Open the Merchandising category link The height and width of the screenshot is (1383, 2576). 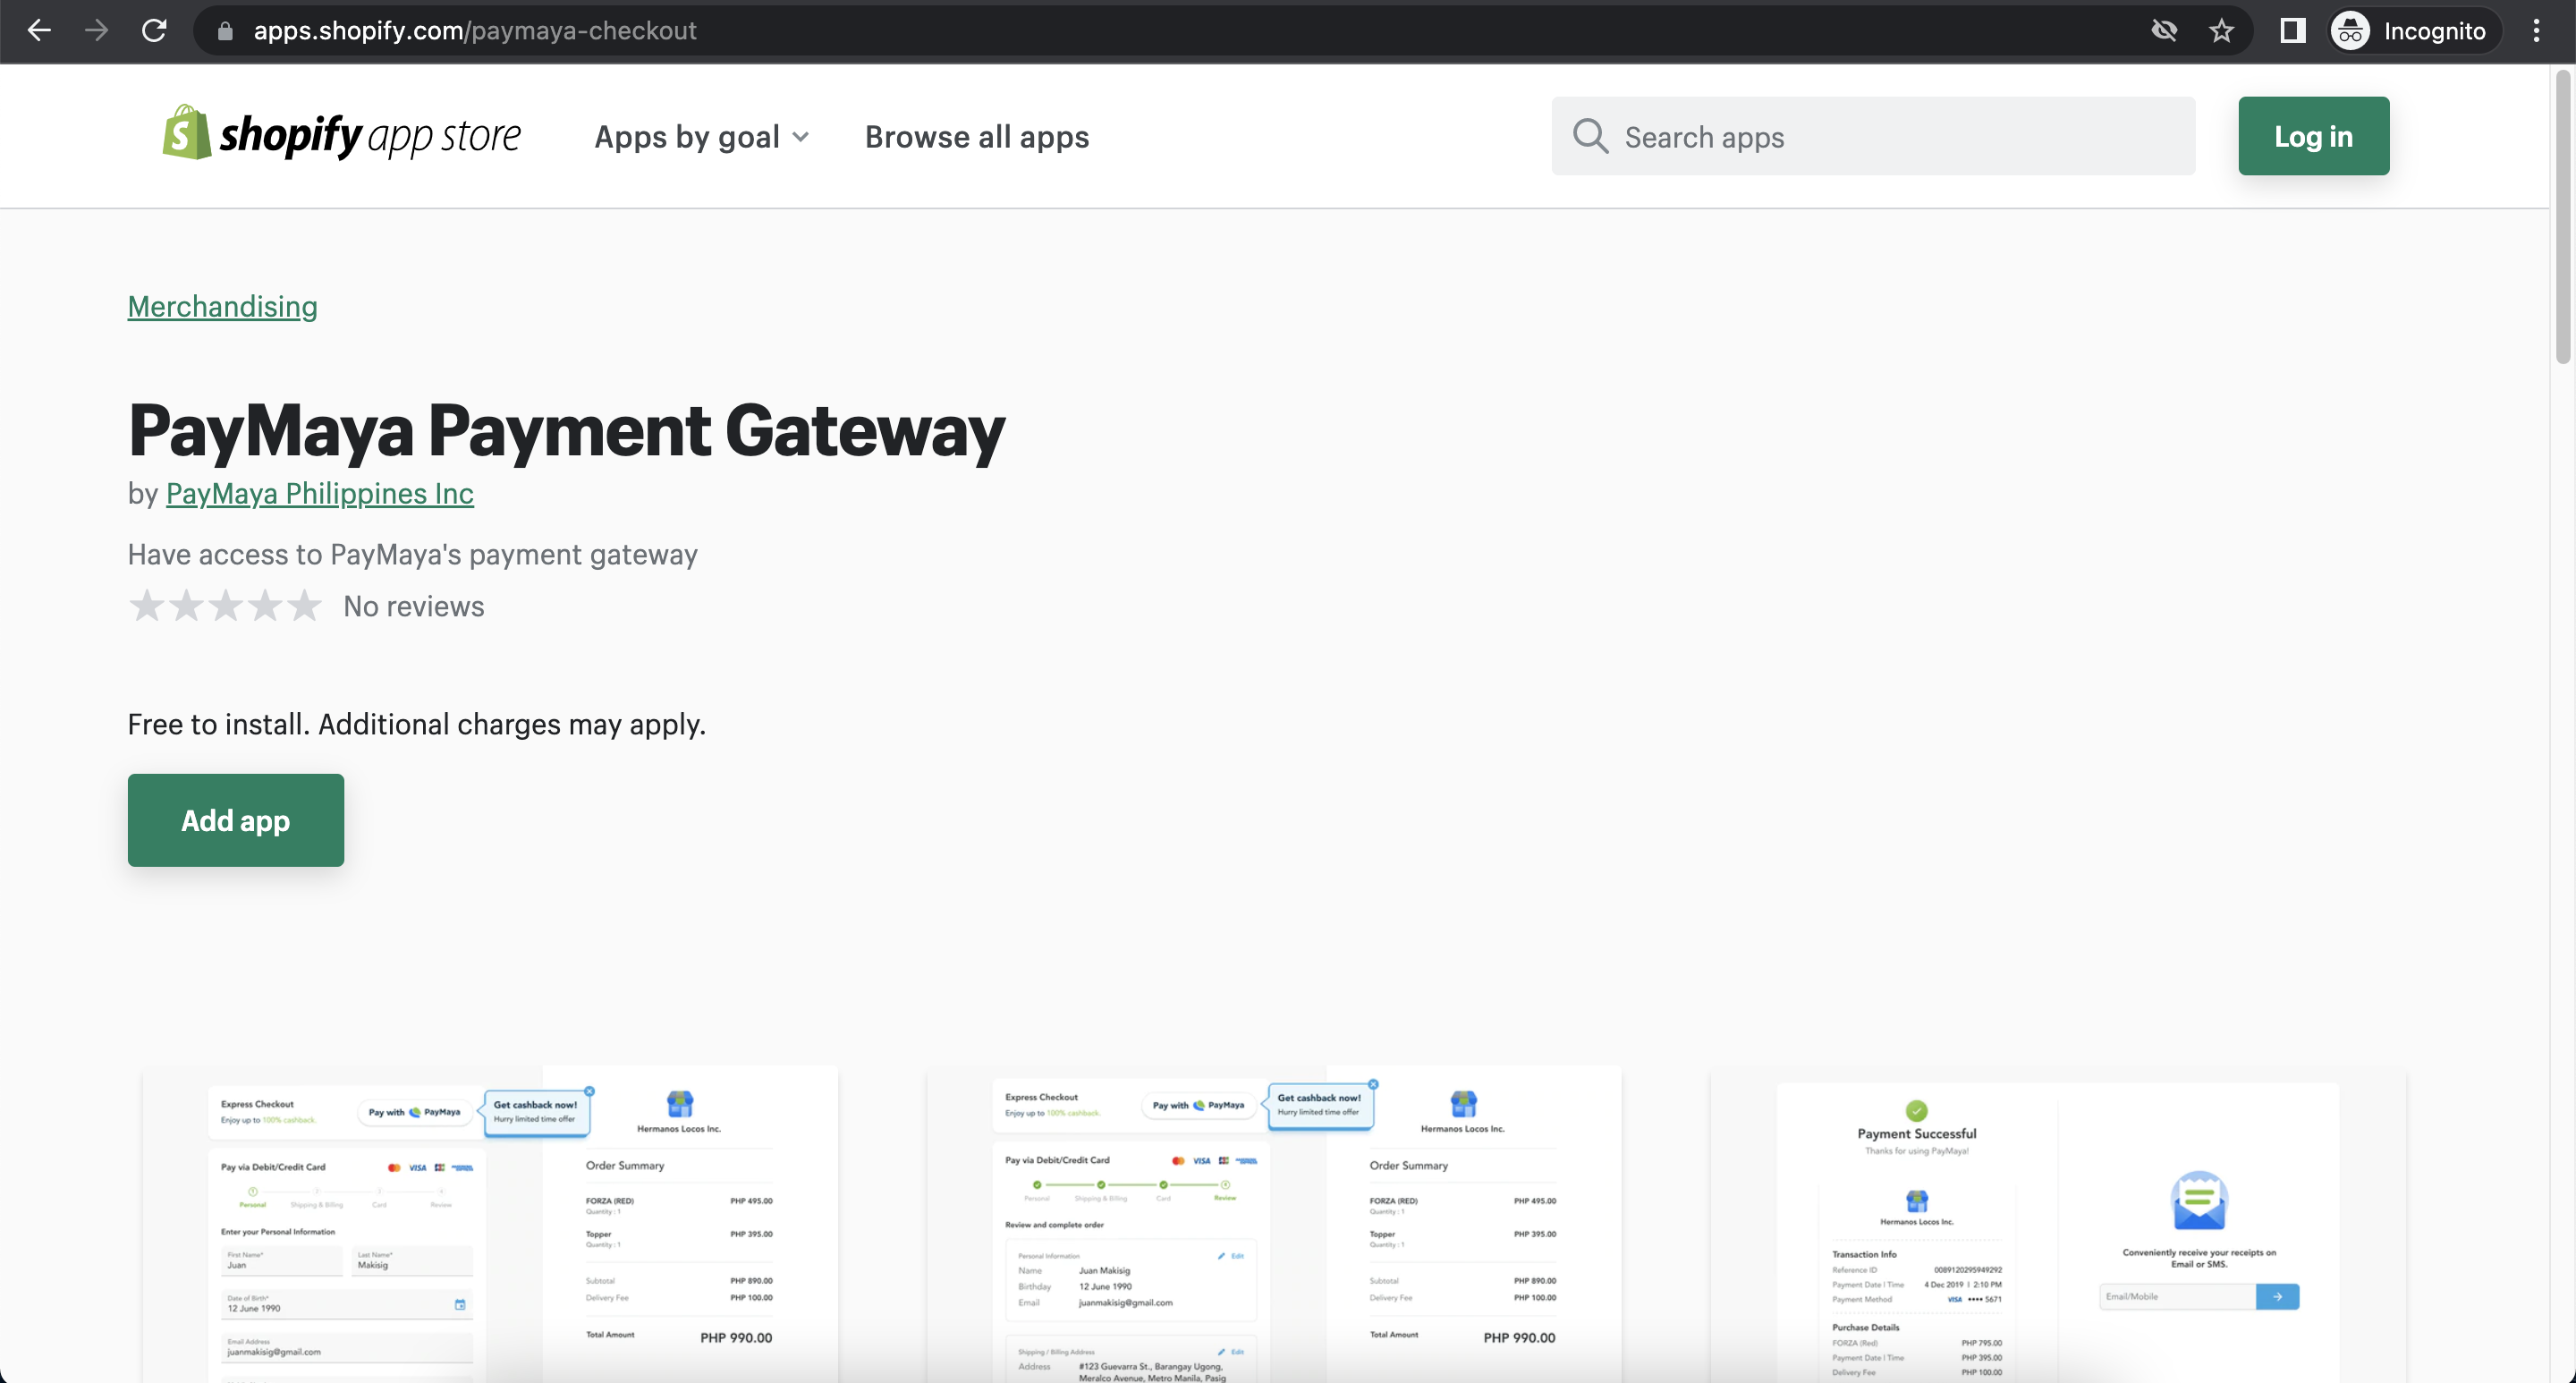(x=222, y=306)
